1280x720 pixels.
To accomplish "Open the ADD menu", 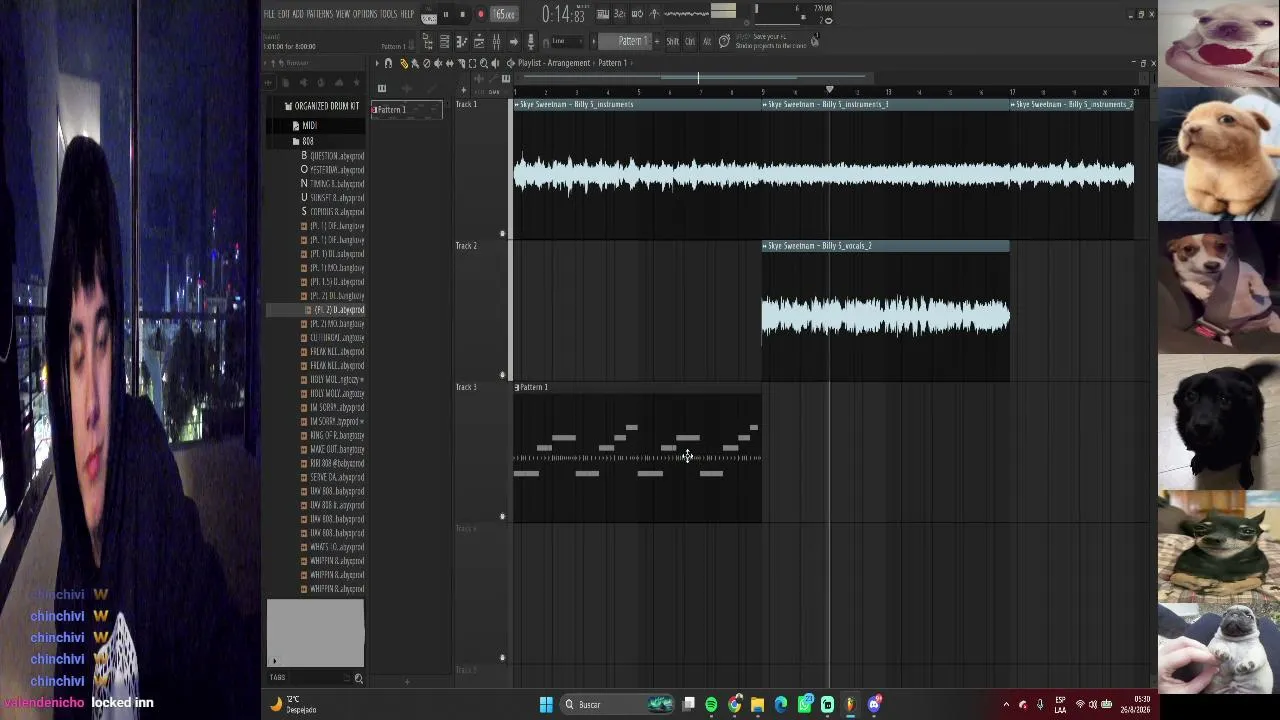I will tap(298, 14).
